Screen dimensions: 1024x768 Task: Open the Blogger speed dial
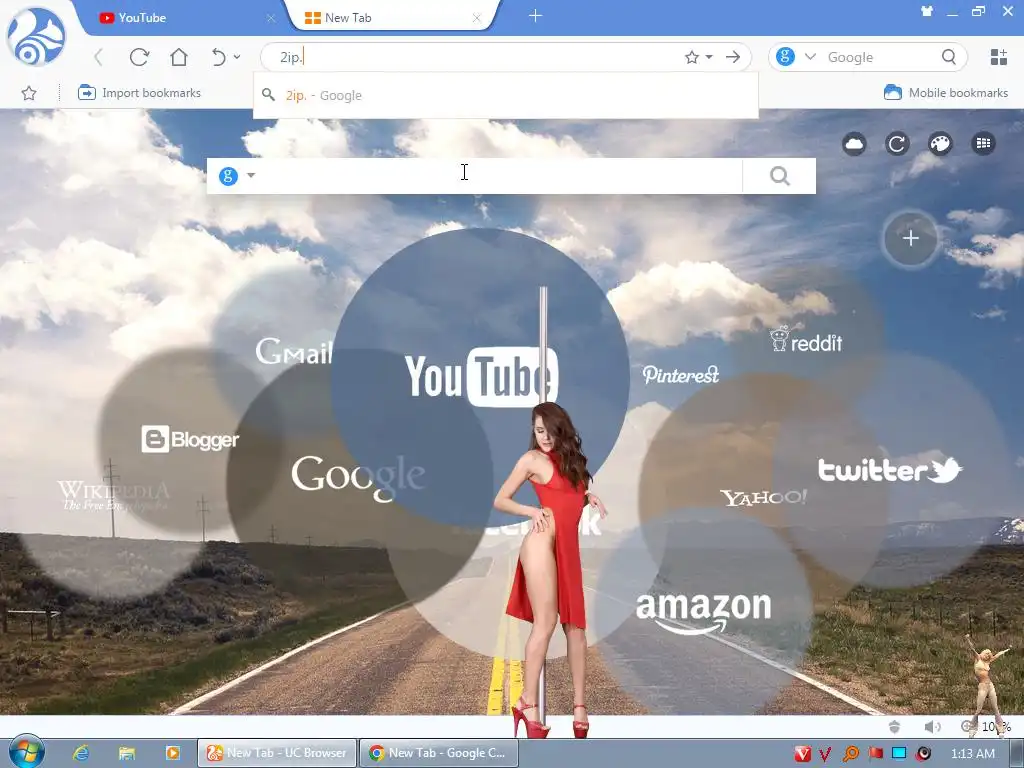point(189,439)
